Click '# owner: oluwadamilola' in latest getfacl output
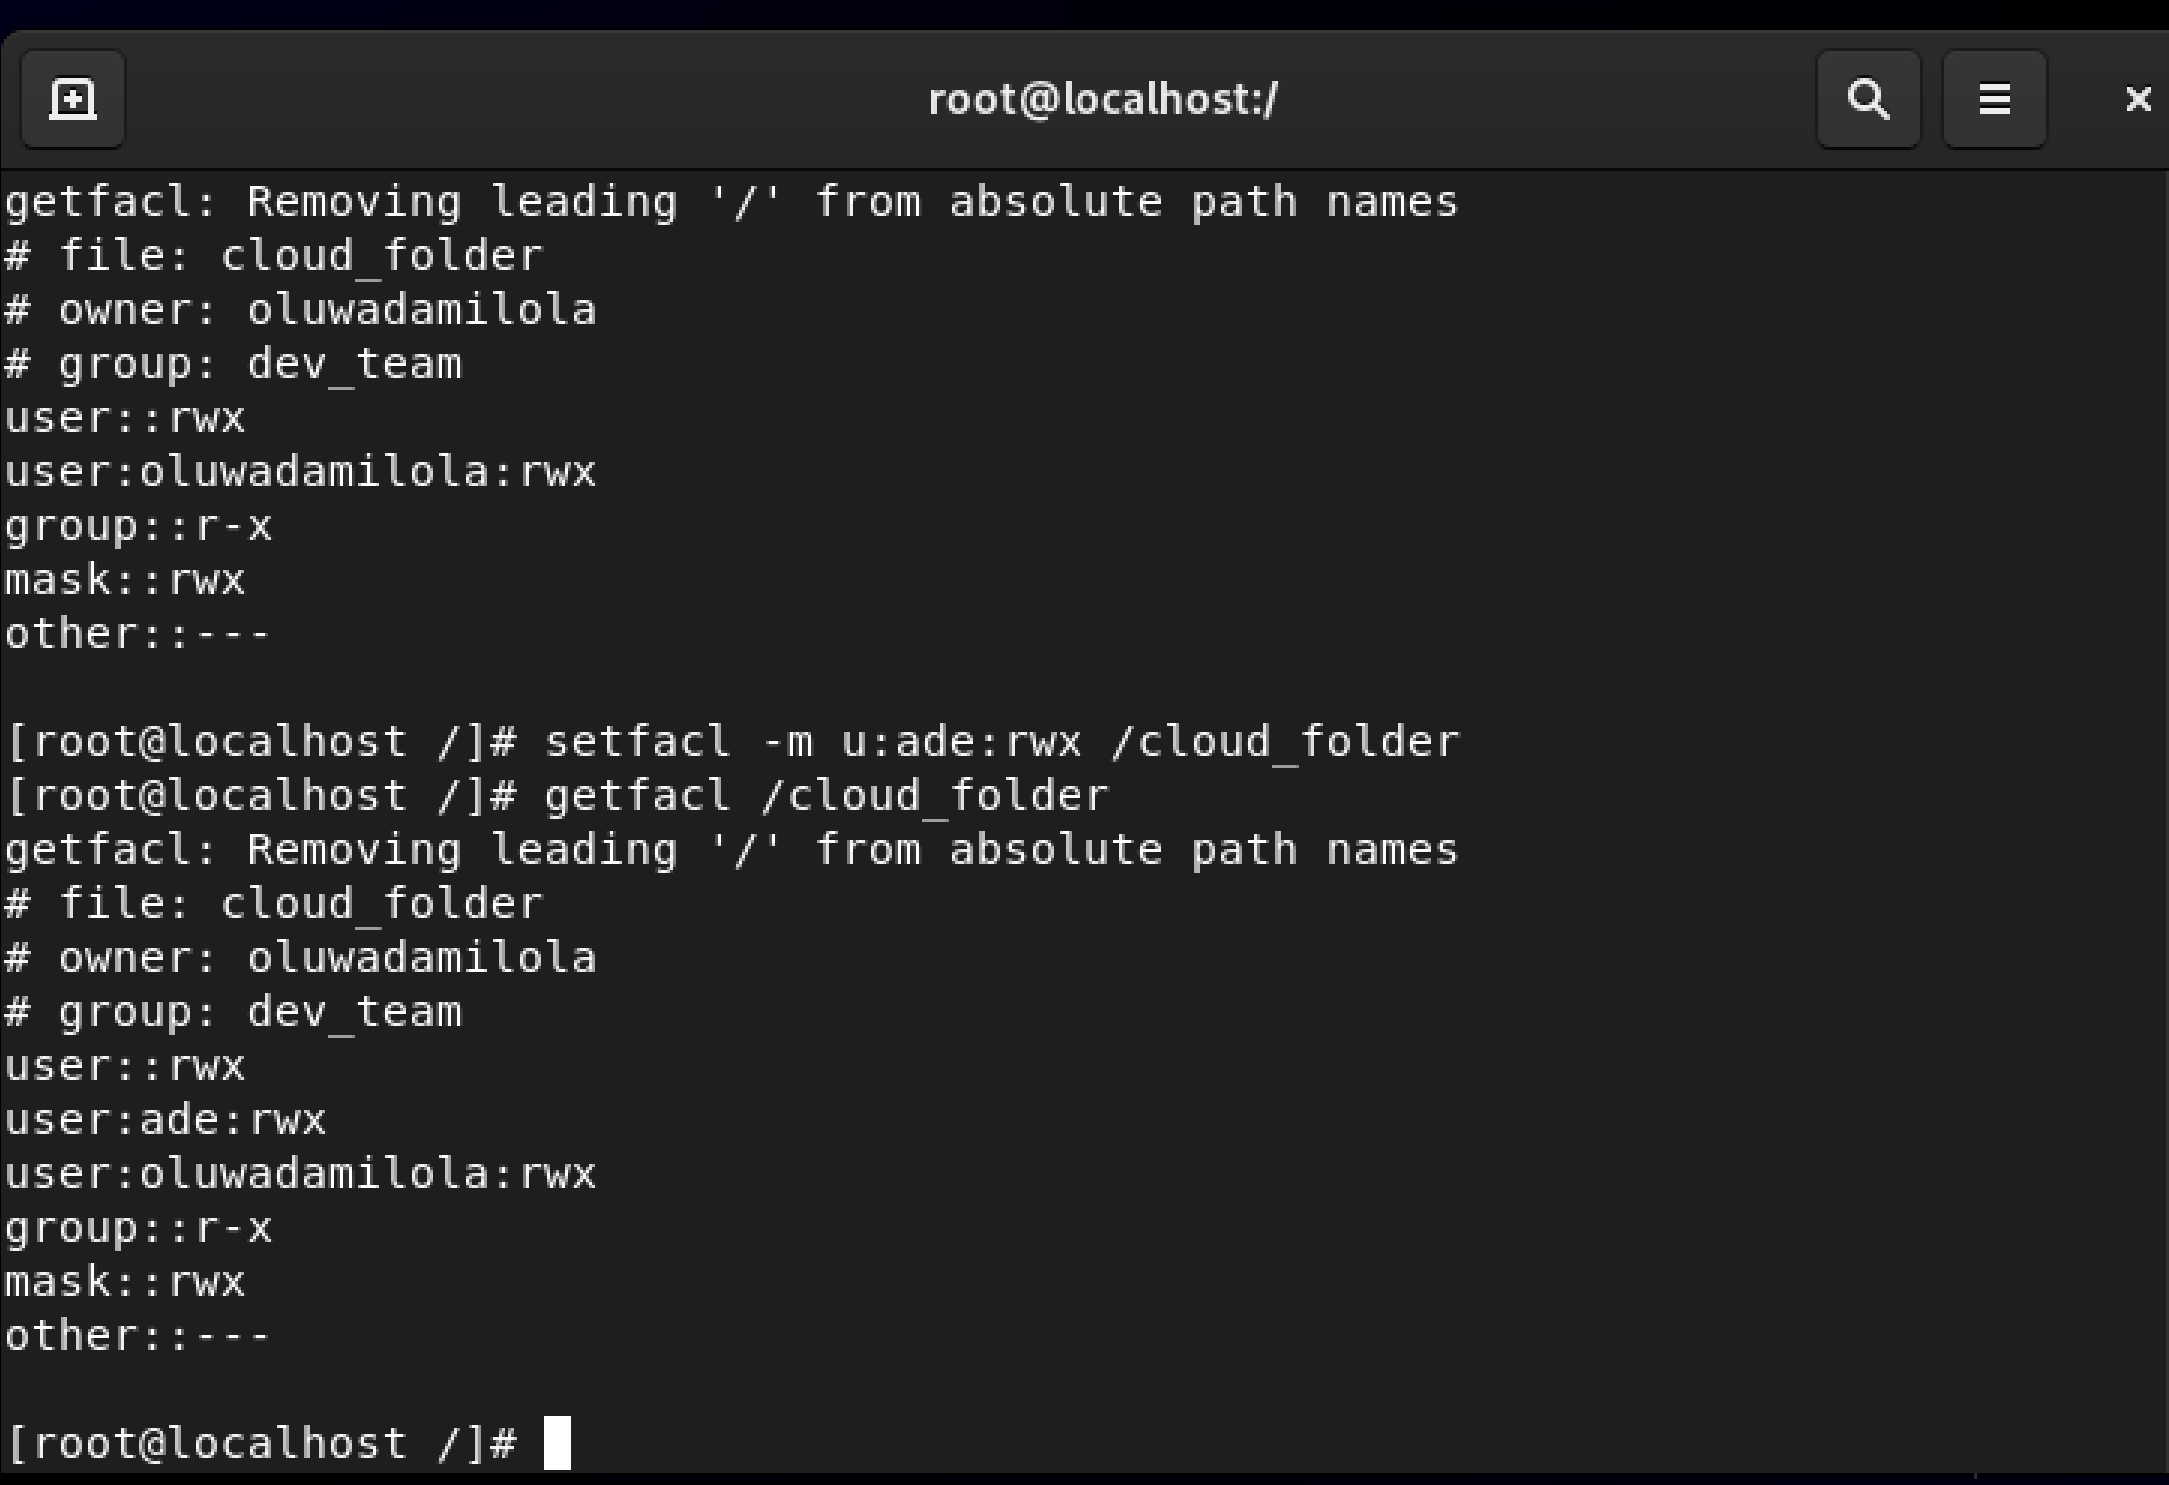The image size is (2169, 1485). 300,958
